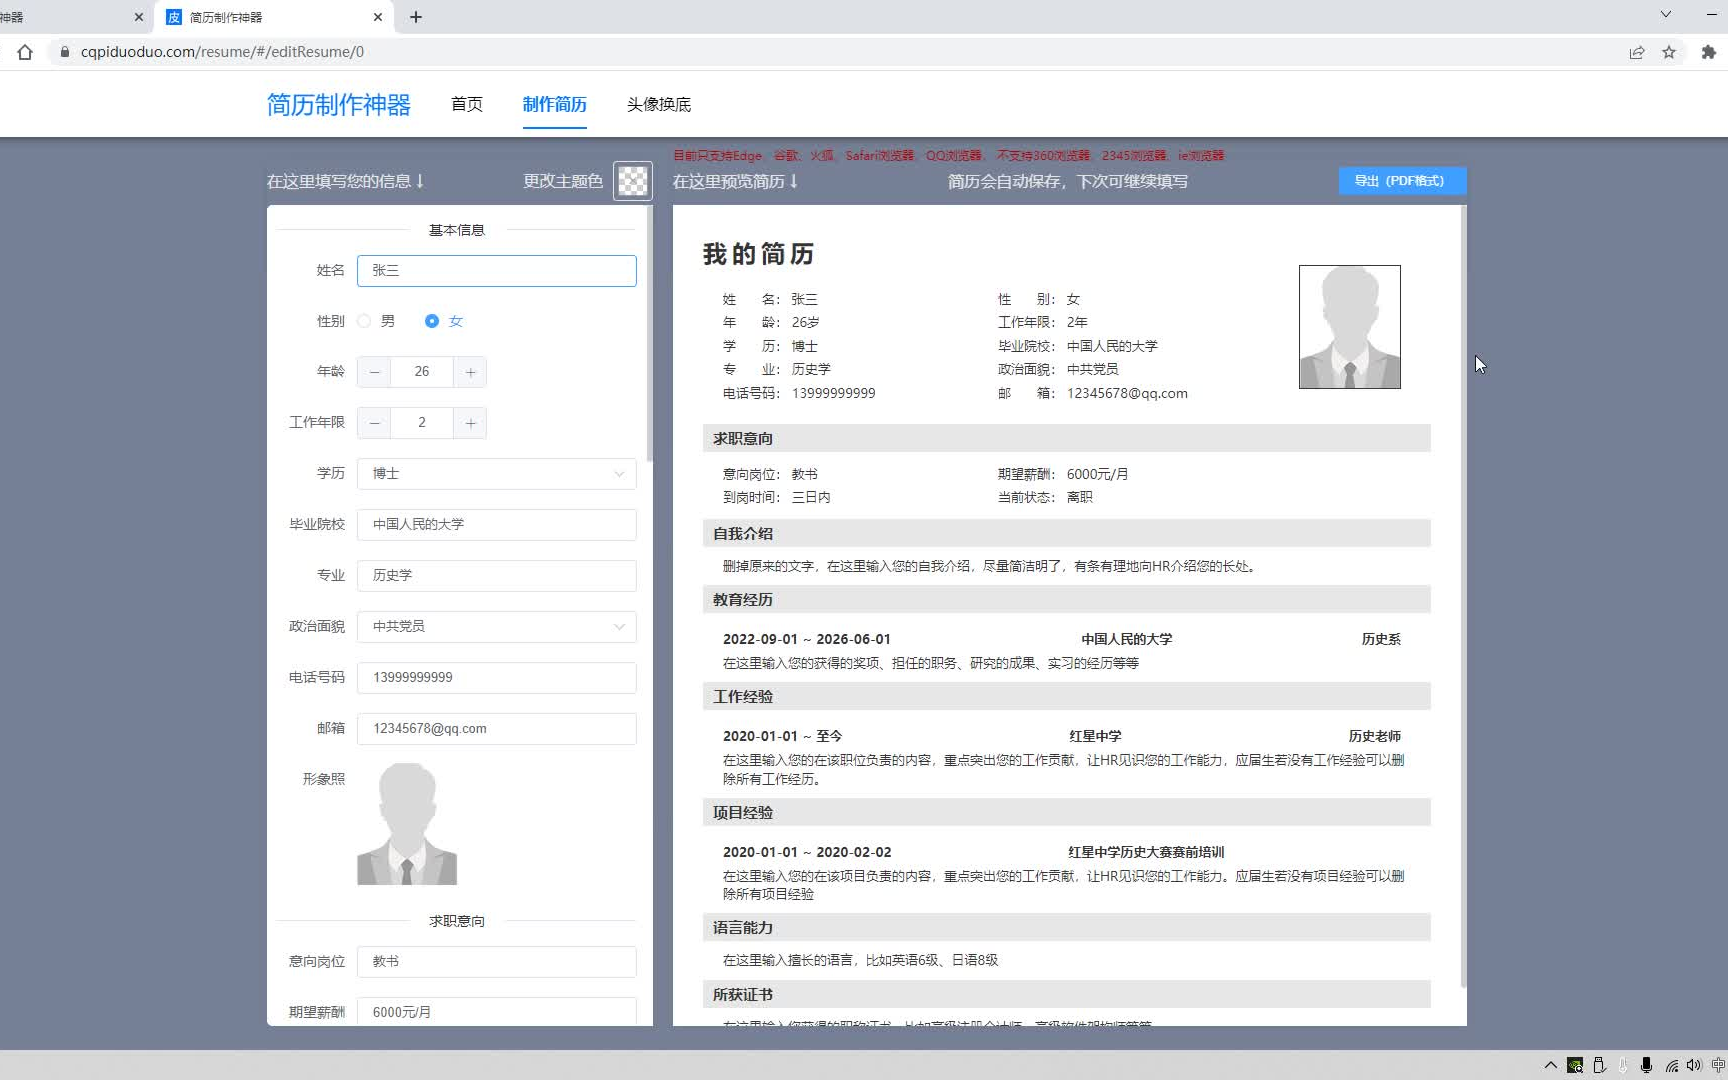This screenshot has width=1728, height=1080.
Task: Click the 教育经历 section header in preview
Action: click(1067, 600)
